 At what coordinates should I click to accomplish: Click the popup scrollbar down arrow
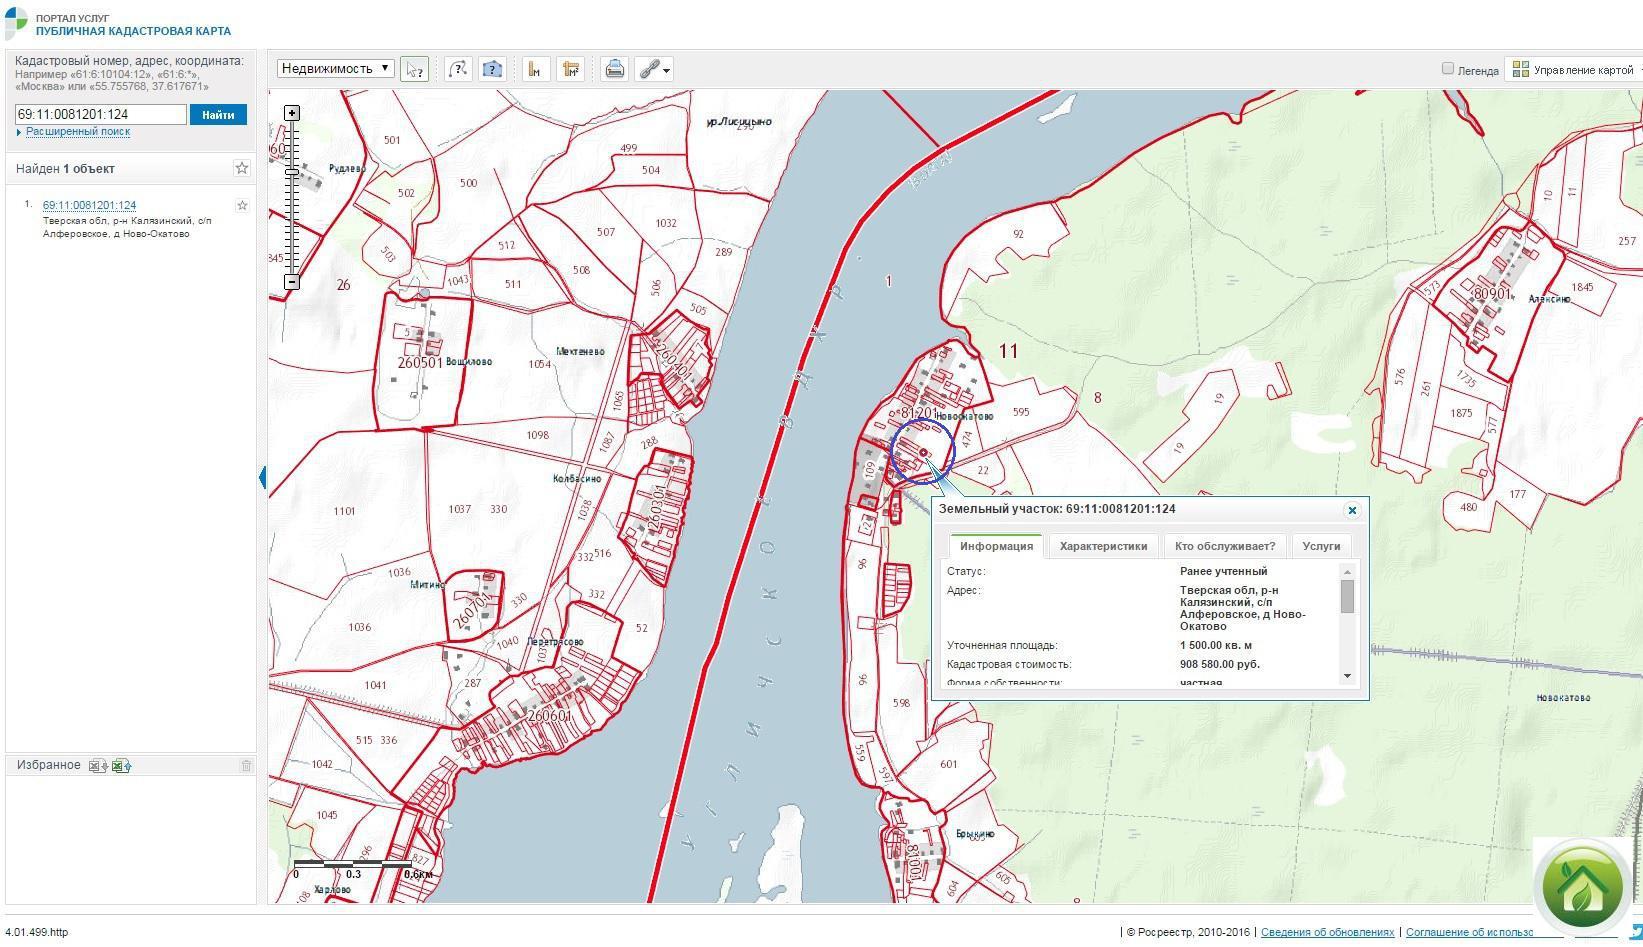point(1347,676)
